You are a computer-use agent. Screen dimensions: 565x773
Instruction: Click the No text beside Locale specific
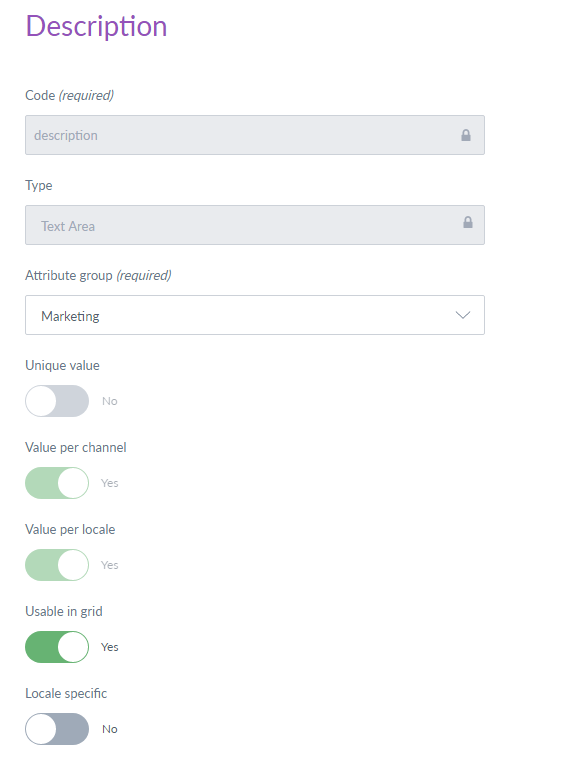(109, 729)
